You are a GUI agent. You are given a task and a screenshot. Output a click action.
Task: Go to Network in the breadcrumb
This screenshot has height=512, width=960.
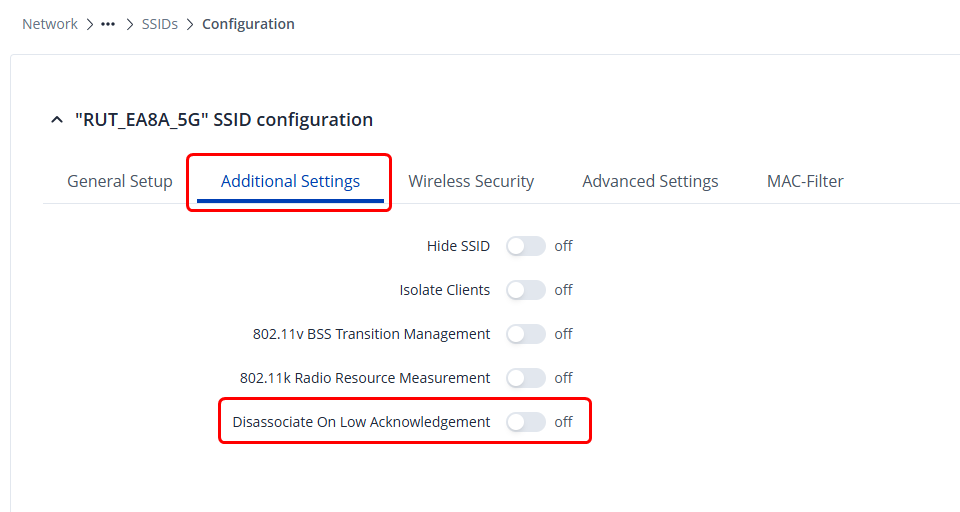pos(50,24)
